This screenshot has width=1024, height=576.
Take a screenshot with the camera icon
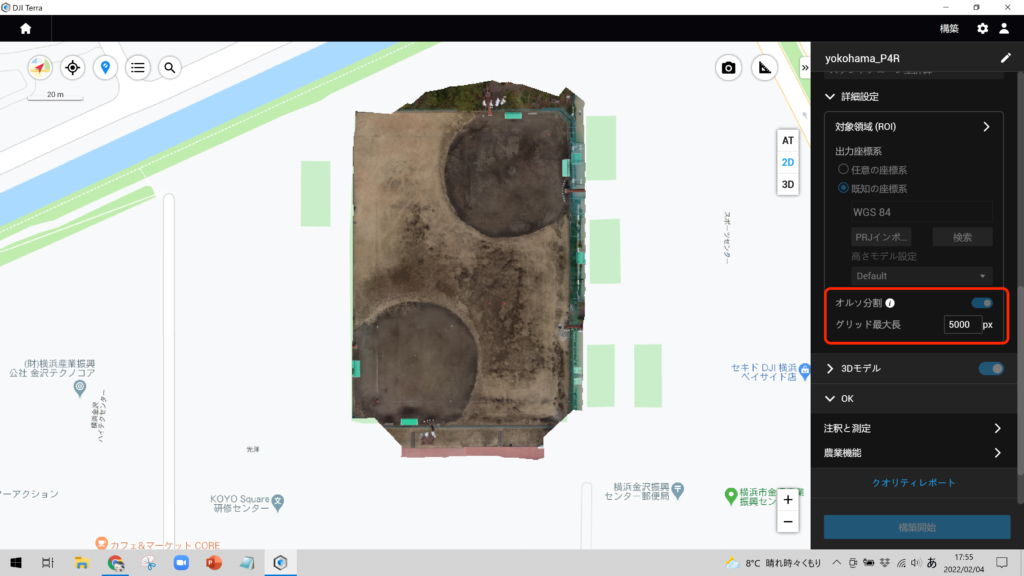[x=729, y=68]
